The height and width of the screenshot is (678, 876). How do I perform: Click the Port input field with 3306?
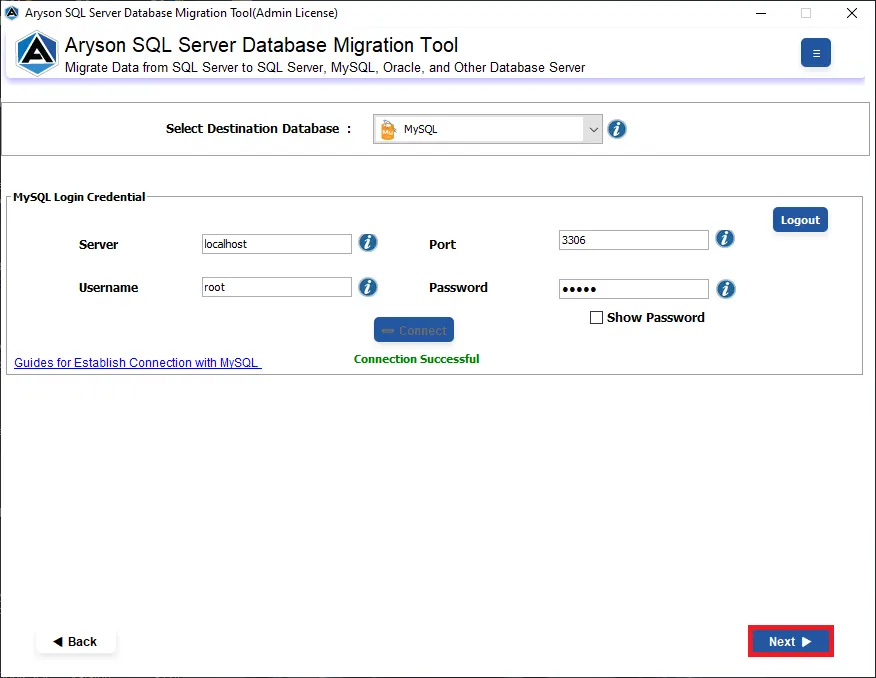634,240
